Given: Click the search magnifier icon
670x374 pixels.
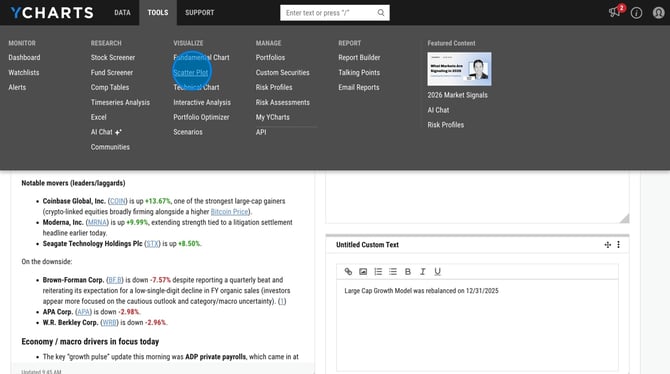Looking at the screenshot, I should (x=381, y=13).
